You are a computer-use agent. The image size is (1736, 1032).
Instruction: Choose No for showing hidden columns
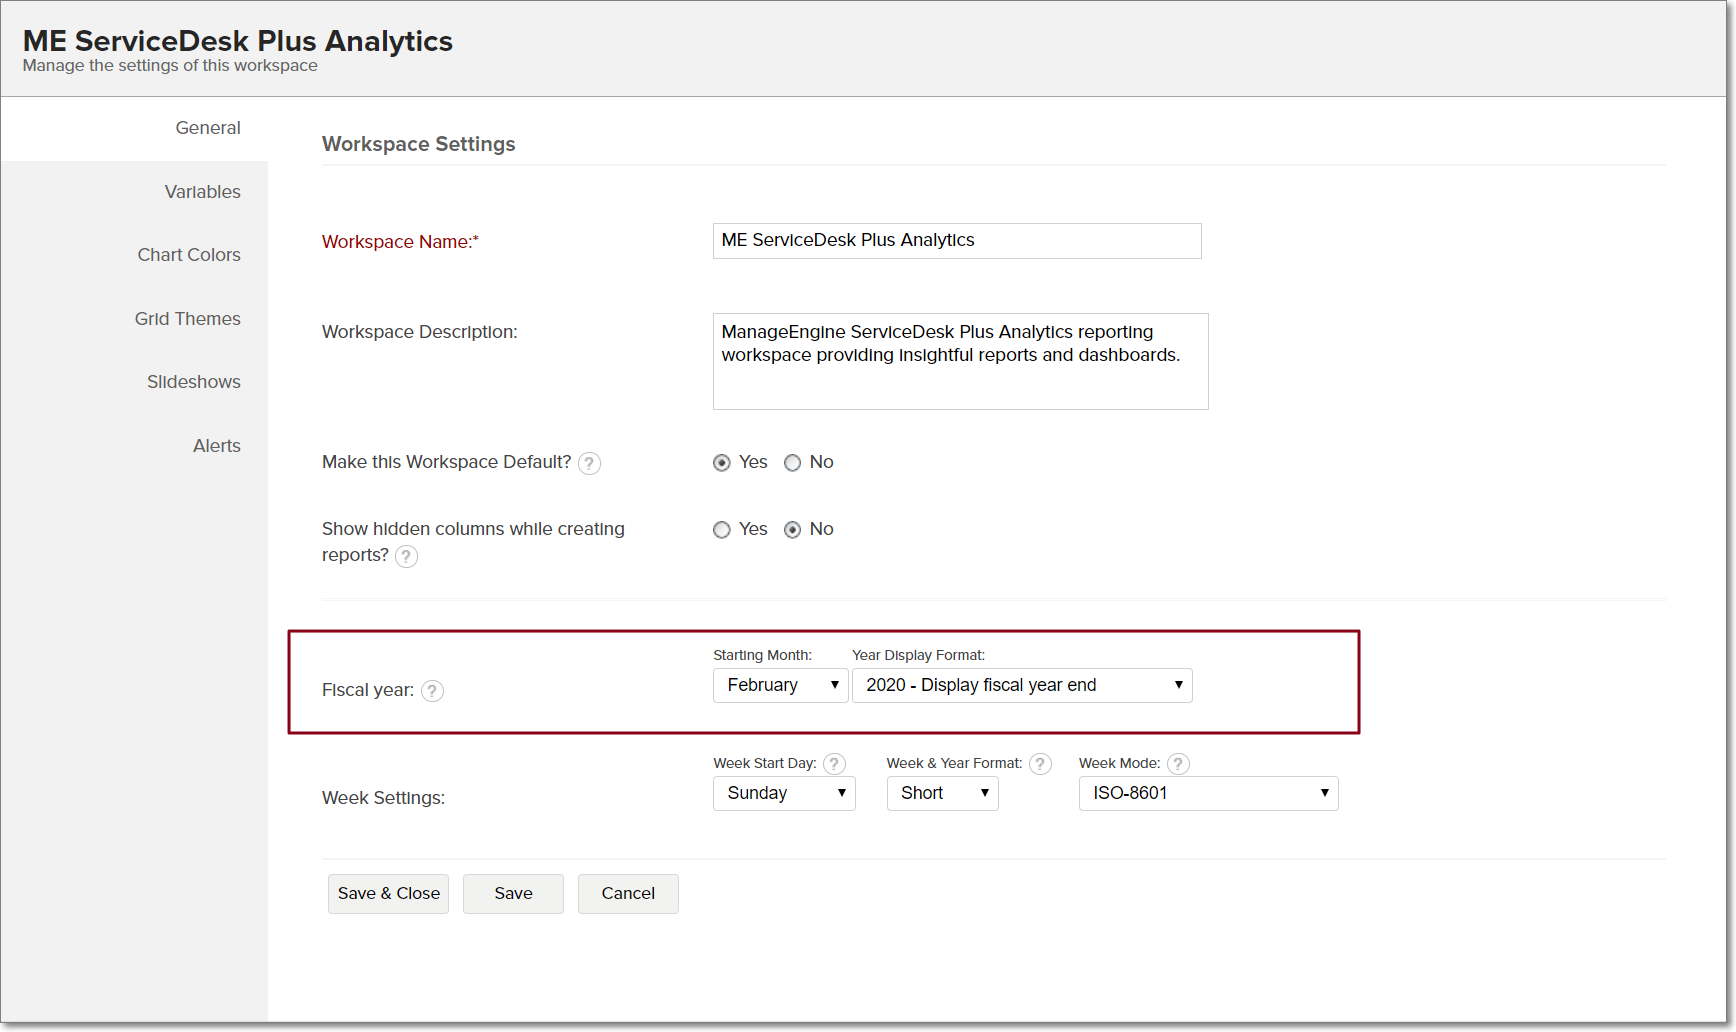(793, 530)
